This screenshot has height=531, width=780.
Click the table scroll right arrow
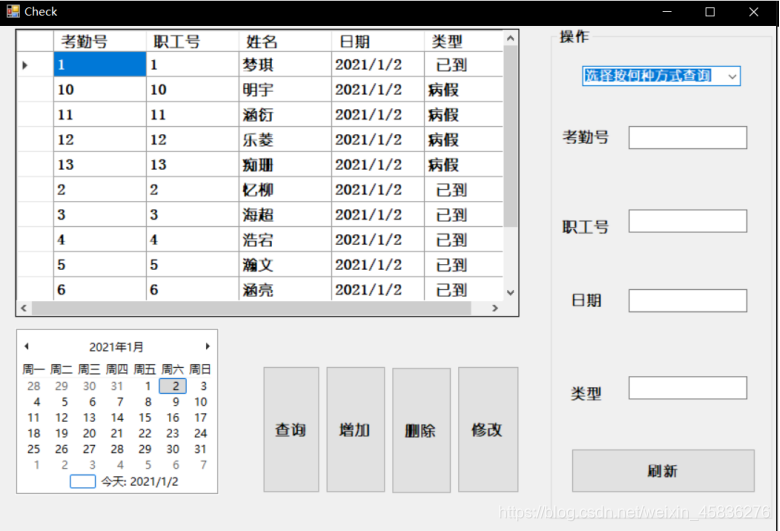(x=495, y=308)
